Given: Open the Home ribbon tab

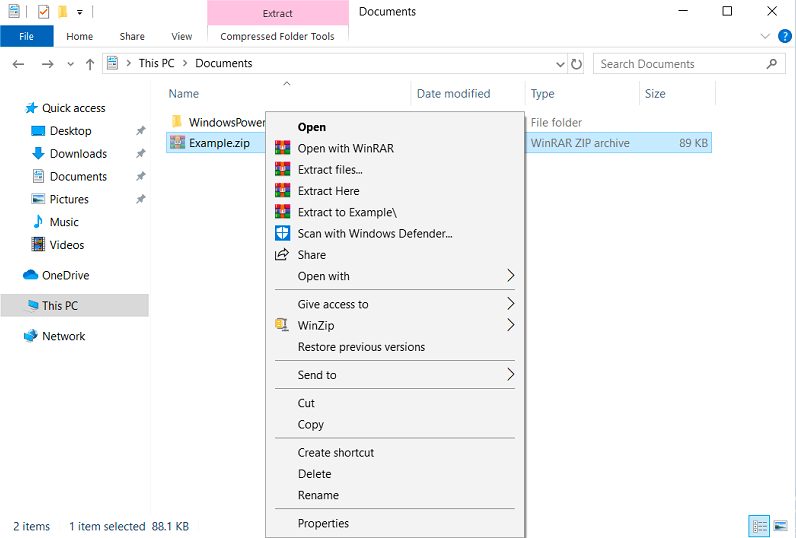Looking at the screenshot, I should [80, 36].
